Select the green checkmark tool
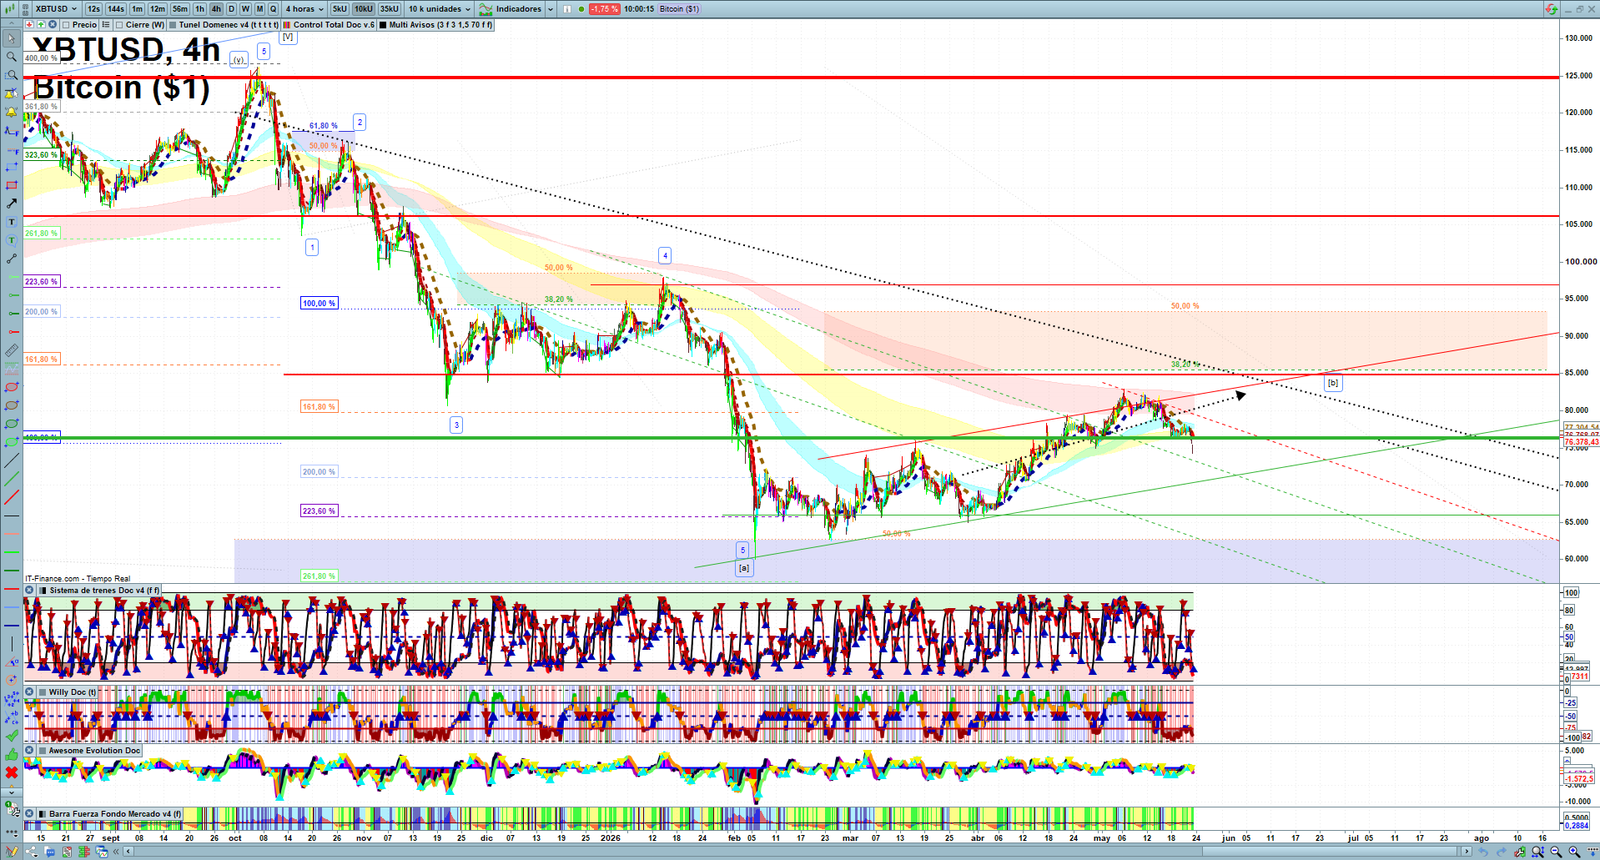Screen dimensions: 1600x860 click(12, 735)
